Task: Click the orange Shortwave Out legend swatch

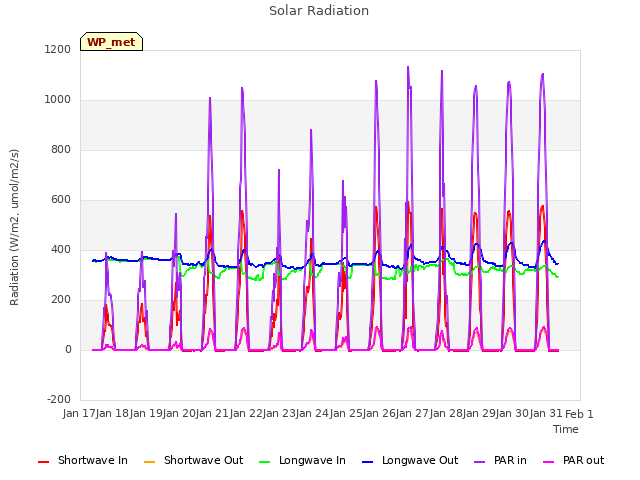Action: [150, 462]
